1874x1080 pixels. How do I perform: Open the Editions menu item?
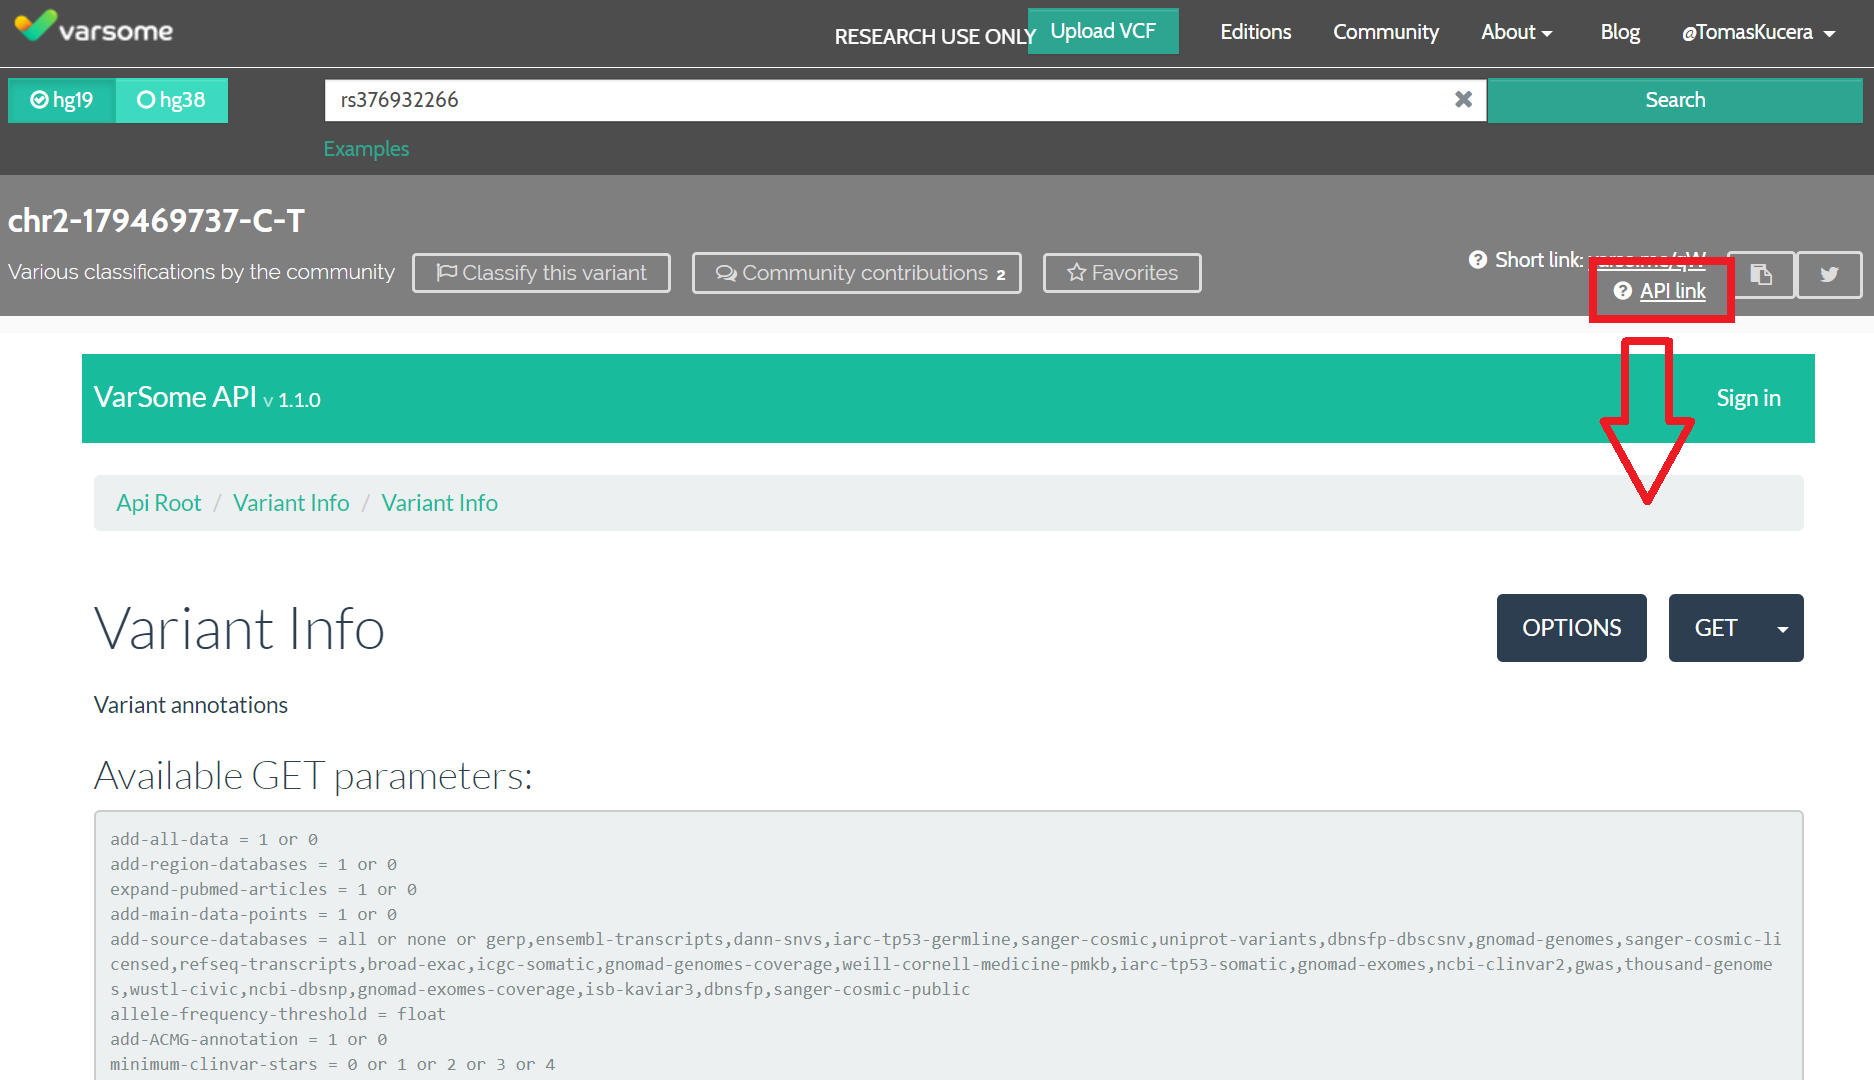[1255, 32]
